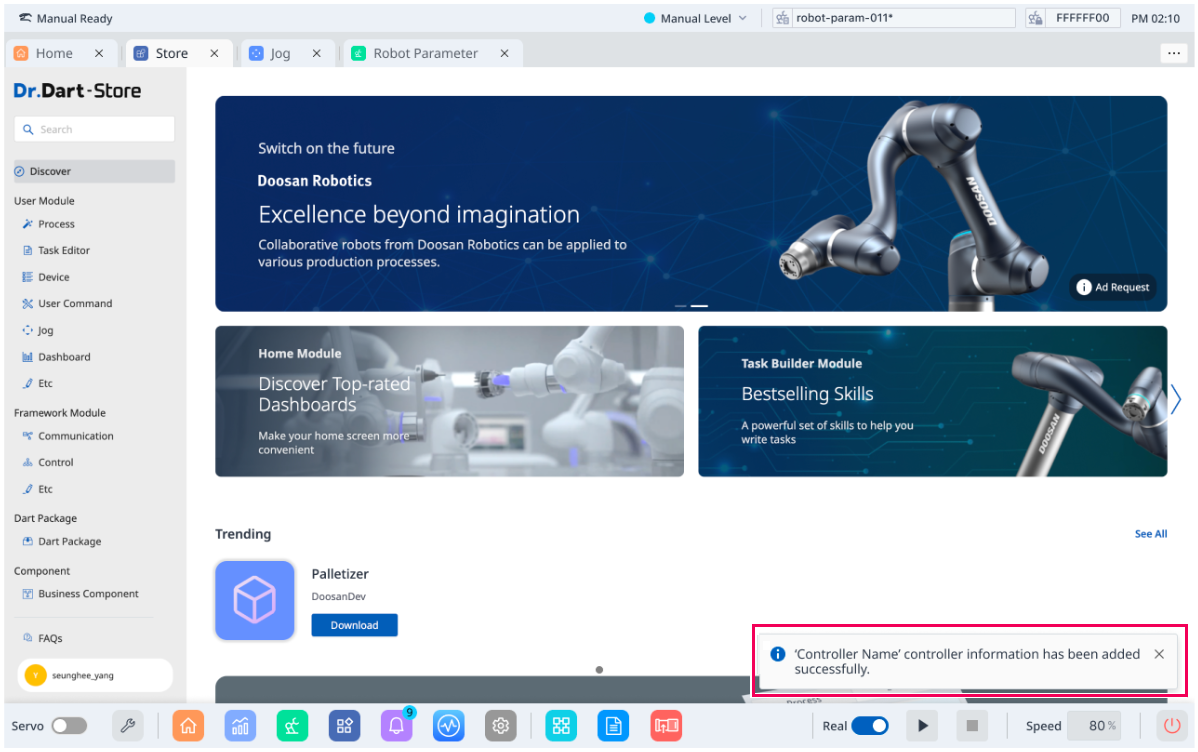Open the gray settings gear icon
This screenshot has width=1198, height=752.
click(x=500, y=726)
